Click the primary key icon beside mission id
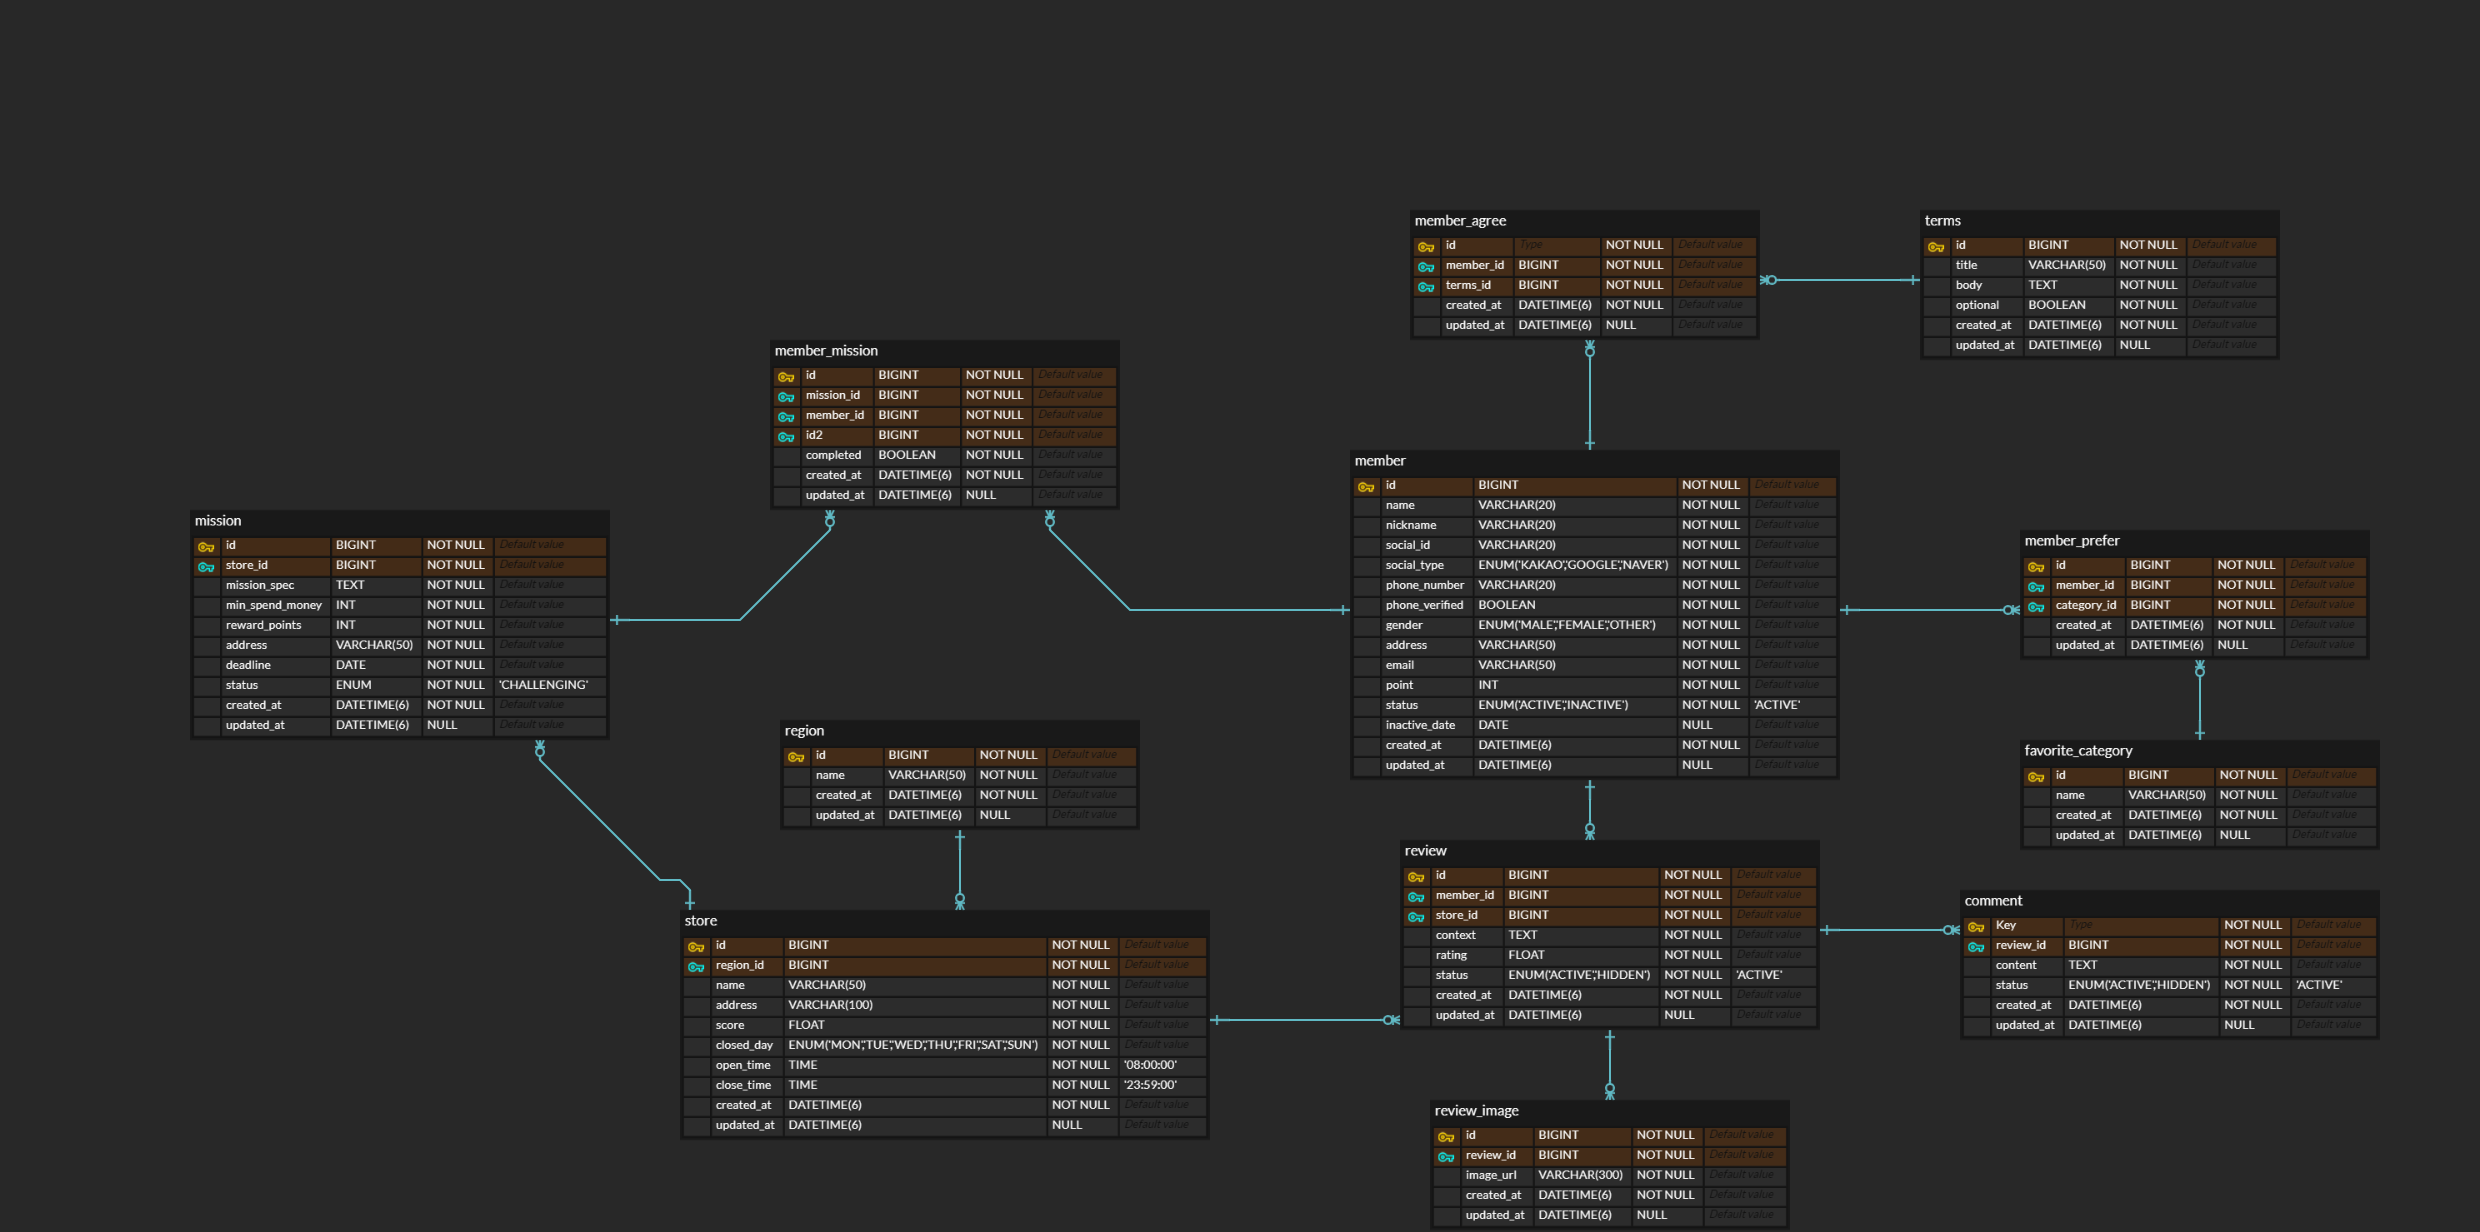Image resolution: width=2480 pixels, height=1232 pixels. (206, 546)
